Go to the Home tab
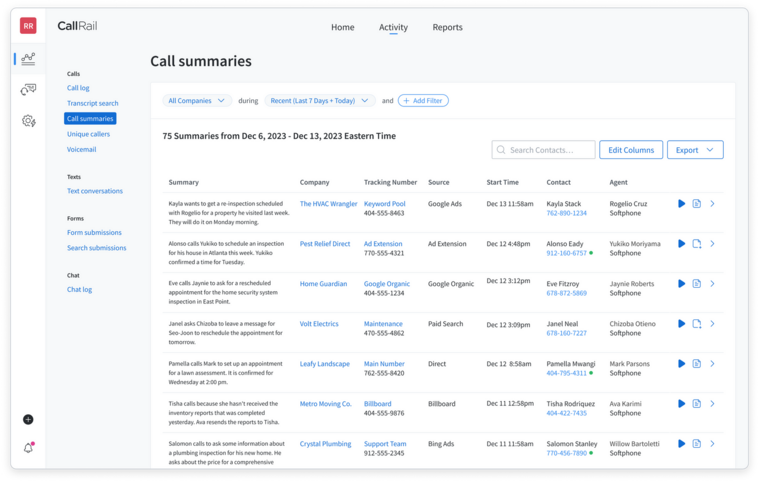The image size is (759, 482). [x=343, y=28]
